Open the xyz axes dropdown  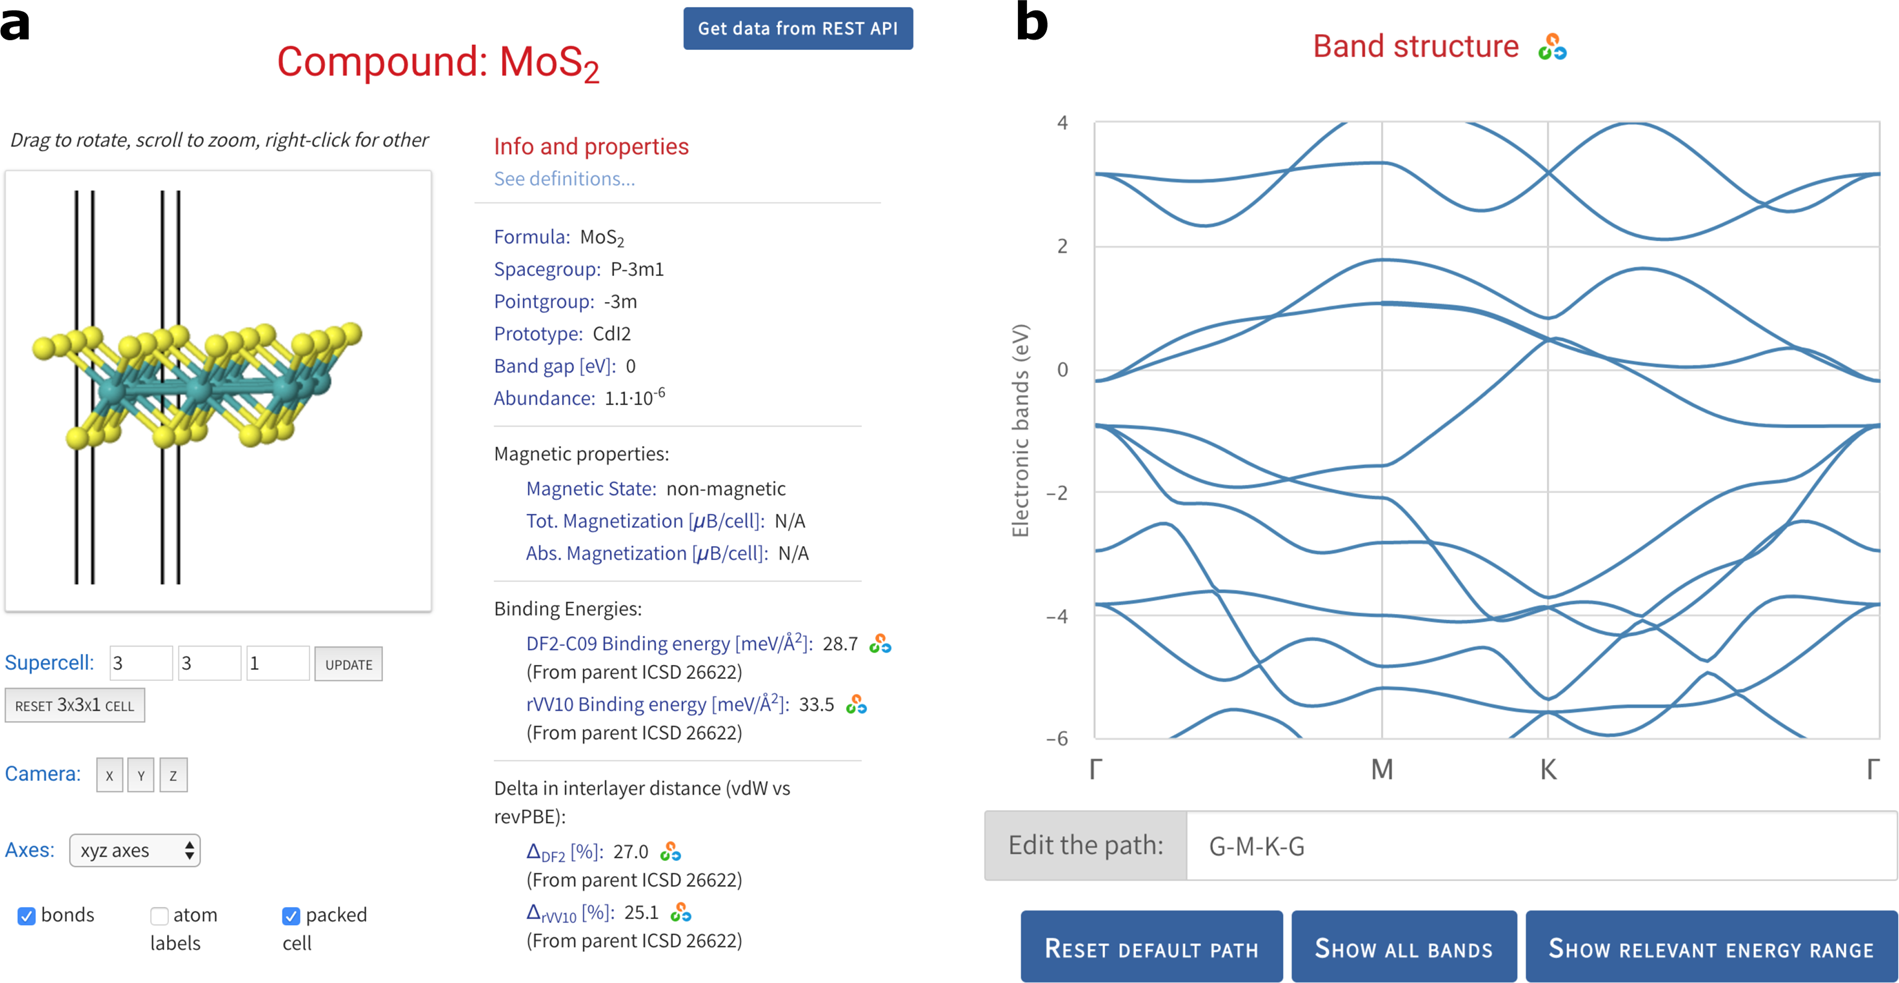[135, 850]
